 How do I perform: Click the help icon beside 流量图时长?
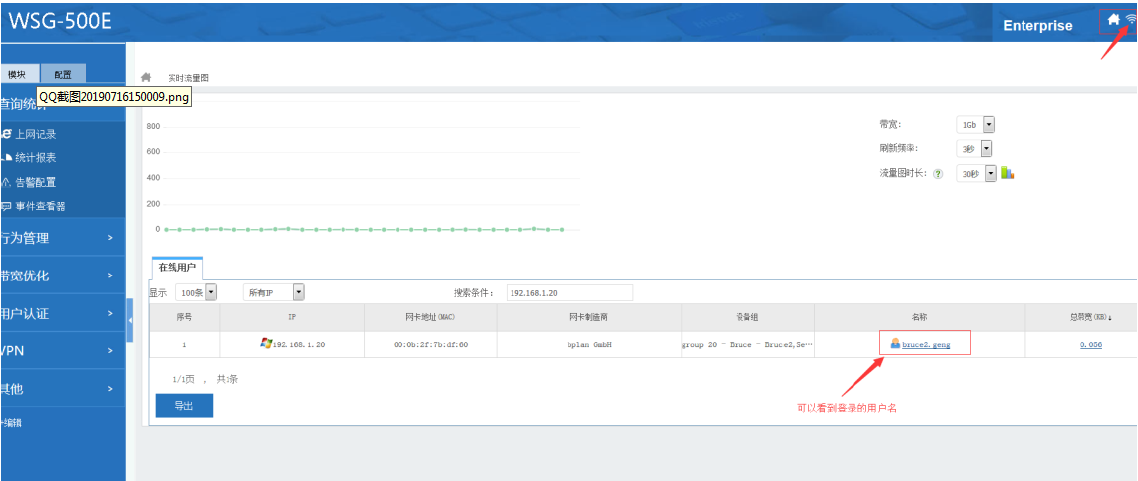click(x=938, y=174)
